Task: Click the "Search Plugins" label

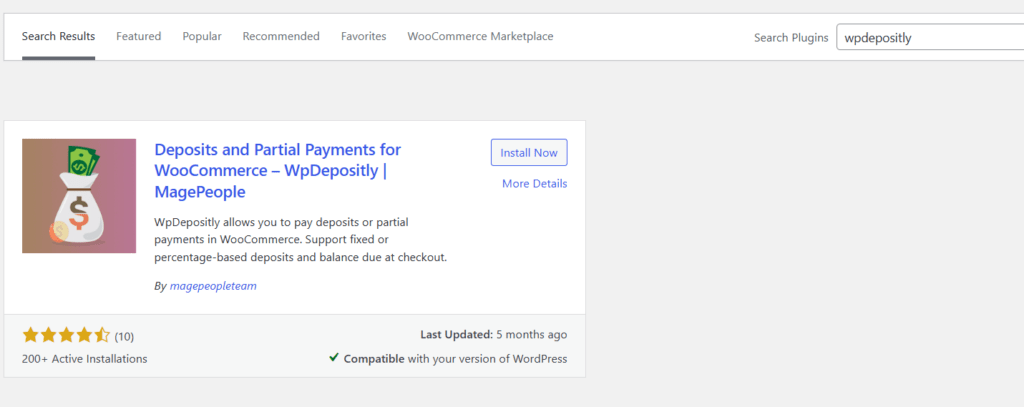Action: pyautogui.click(x=791, y=37)
